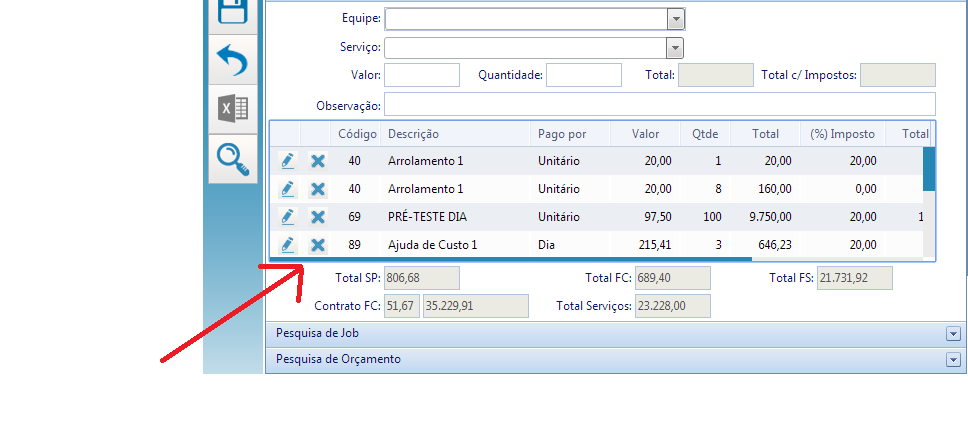Screen dimensions: 968x426
Task: Select the Total FS value 21.731,92
Action: click(x=855, y=278)
